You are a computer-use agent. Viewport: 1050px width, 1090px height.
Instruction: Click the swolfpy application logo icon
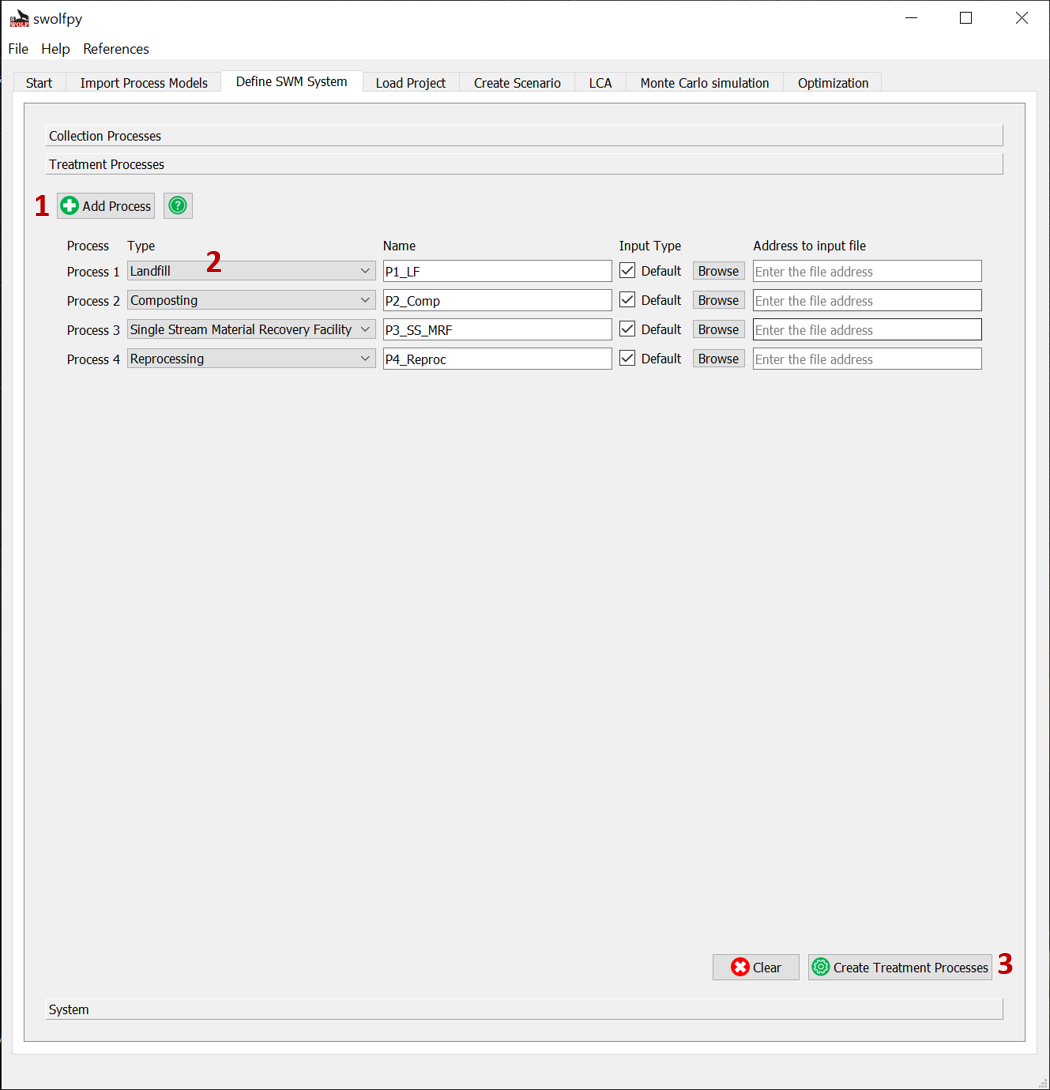(19, 19)
